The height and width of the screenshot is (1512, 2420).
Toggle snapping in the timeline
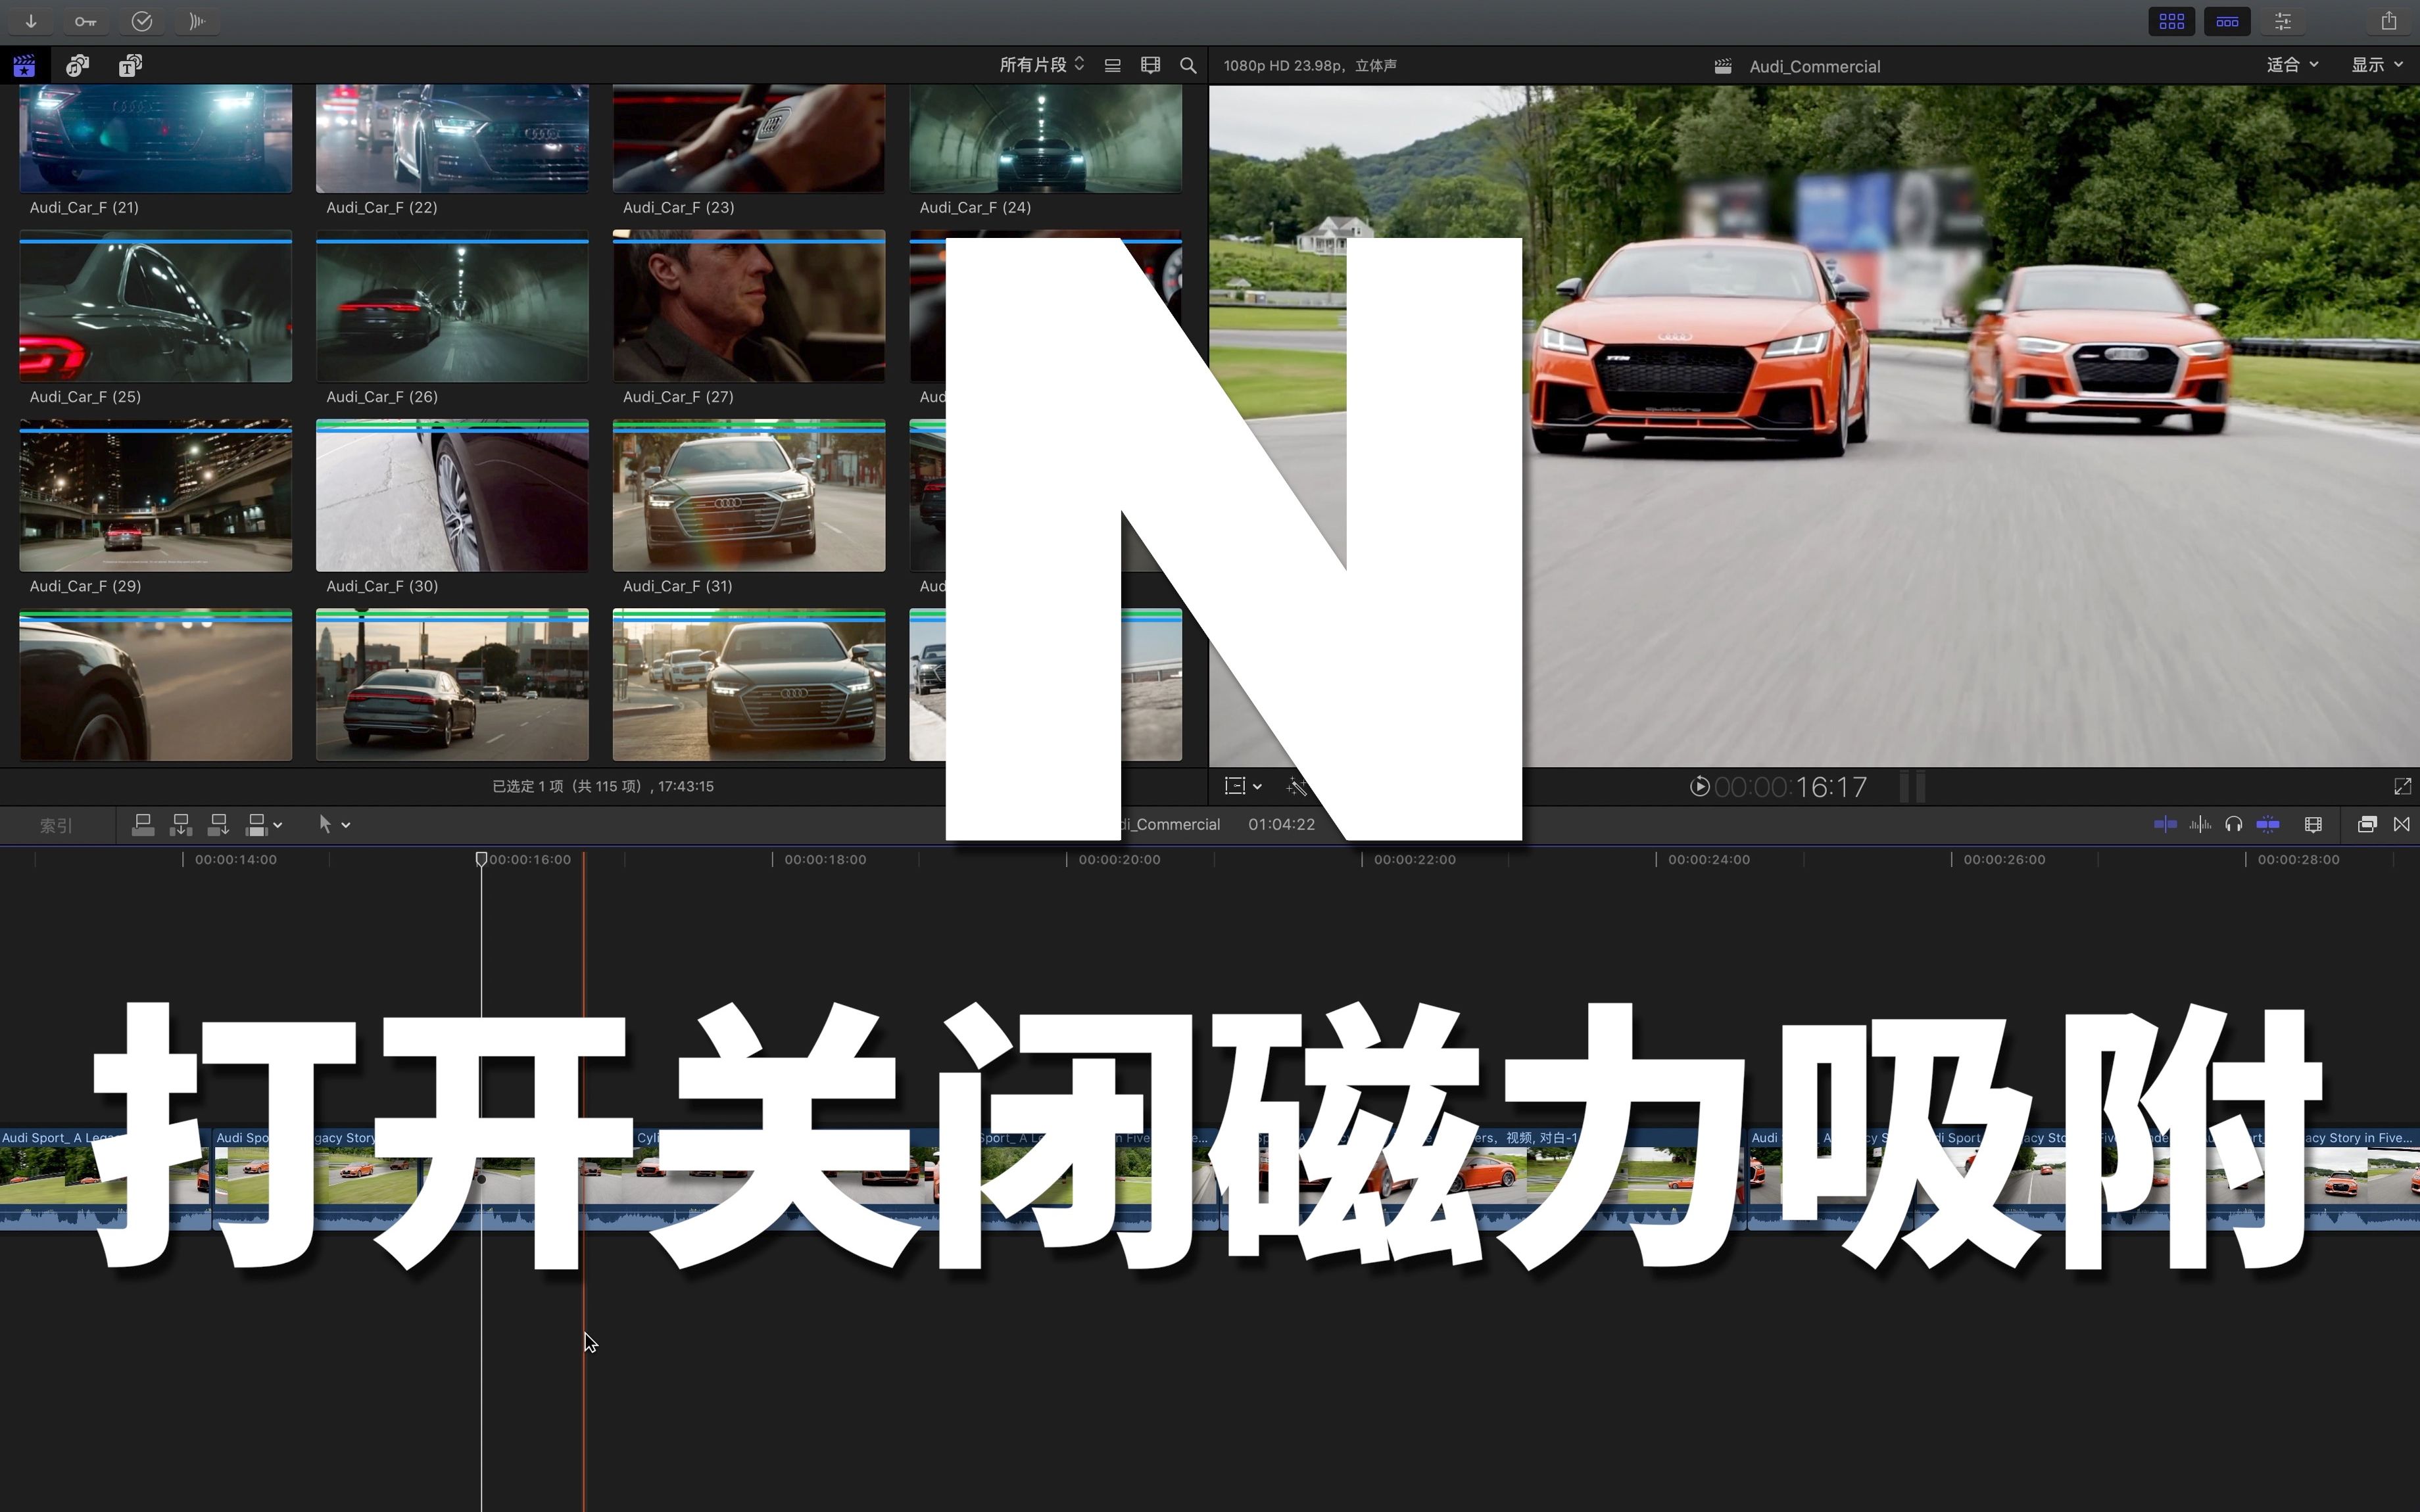(2268, 825)
